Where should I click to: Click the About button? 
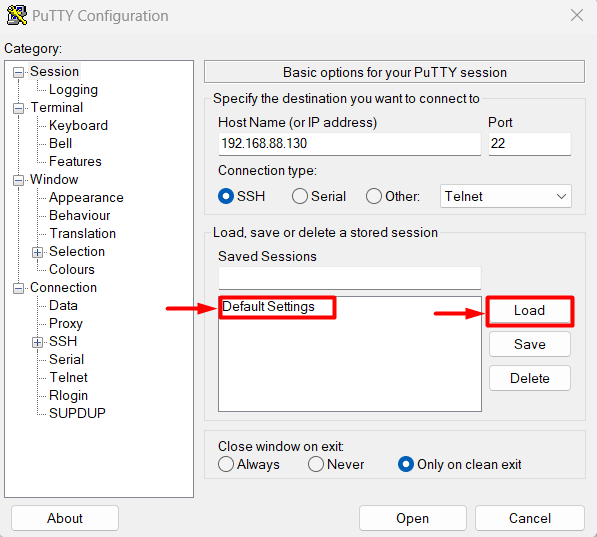tap(65, 518)
